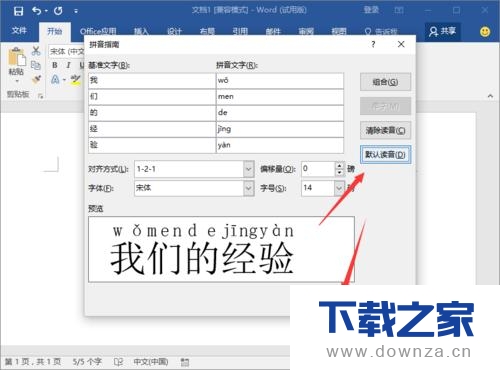The image size is (500, 370).
Task: Click the help question mark in dialog
Action: tap(373, 44)
